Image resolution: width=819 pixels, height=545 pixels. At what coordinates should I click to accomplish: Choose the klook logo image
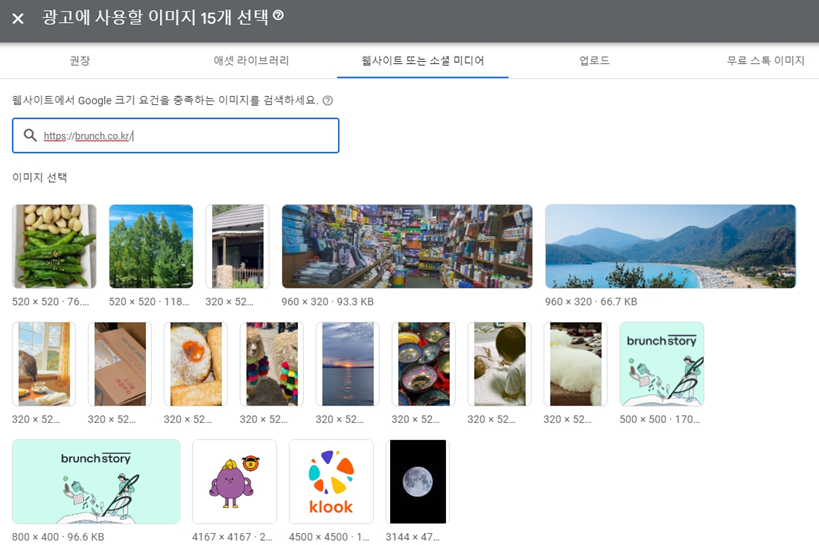(x=331, y=481)
